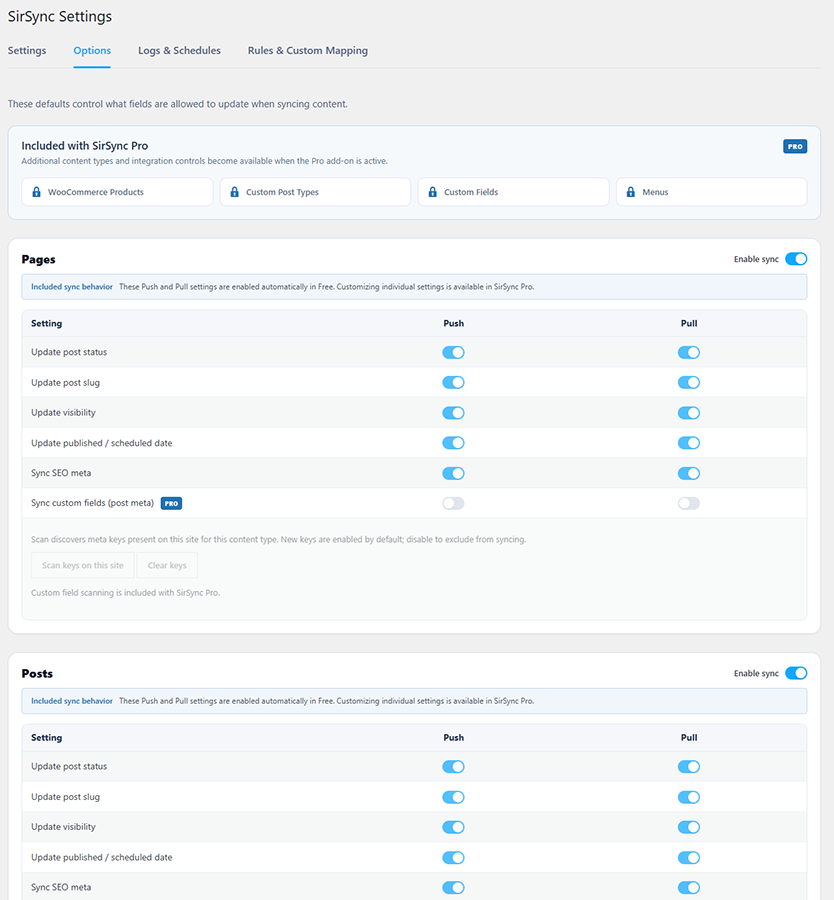Screen dimensions: 834x900
Task: Toggle Pages Pull for Sync SEO meta
Action: (689, 474)
